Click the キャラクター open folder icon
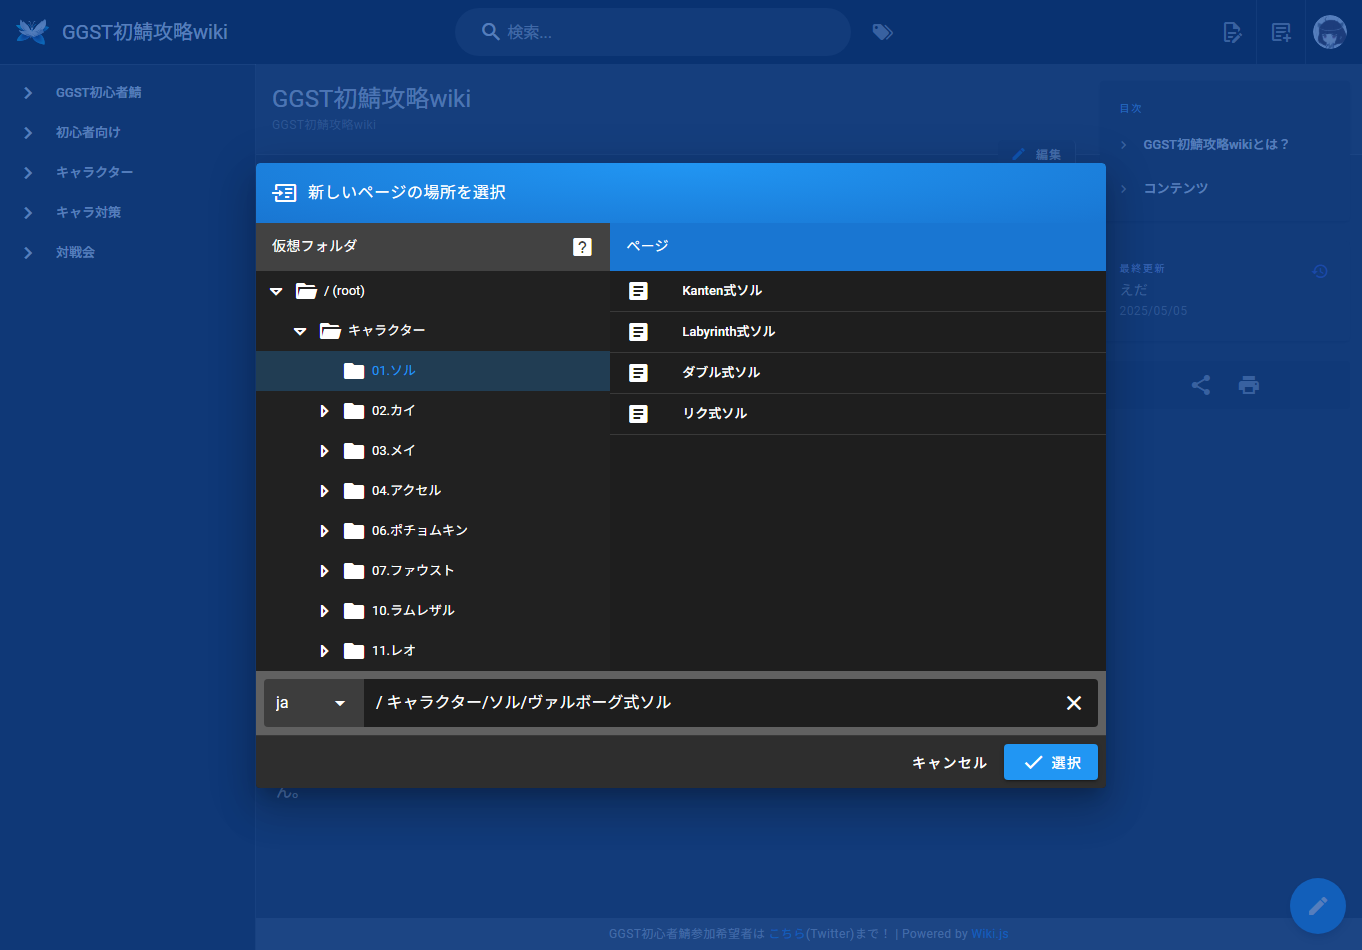The width and height of the screenshot is (1362, 950). pos(330,331)
